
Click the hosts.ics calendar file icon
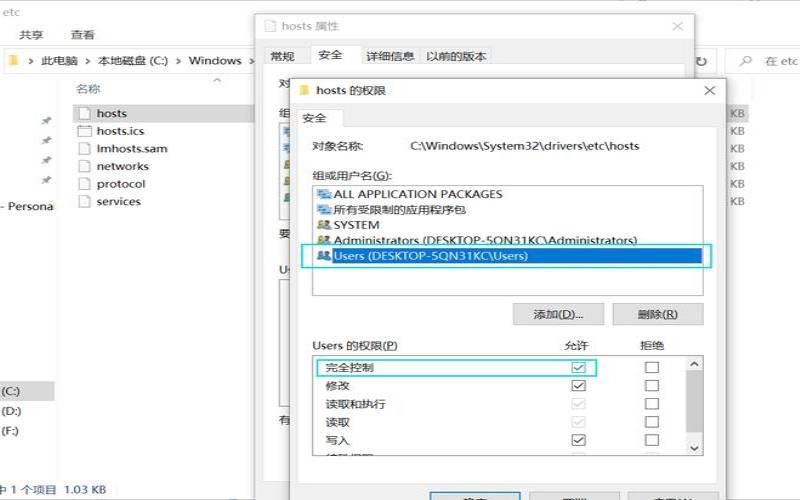[x=85, y=131]
